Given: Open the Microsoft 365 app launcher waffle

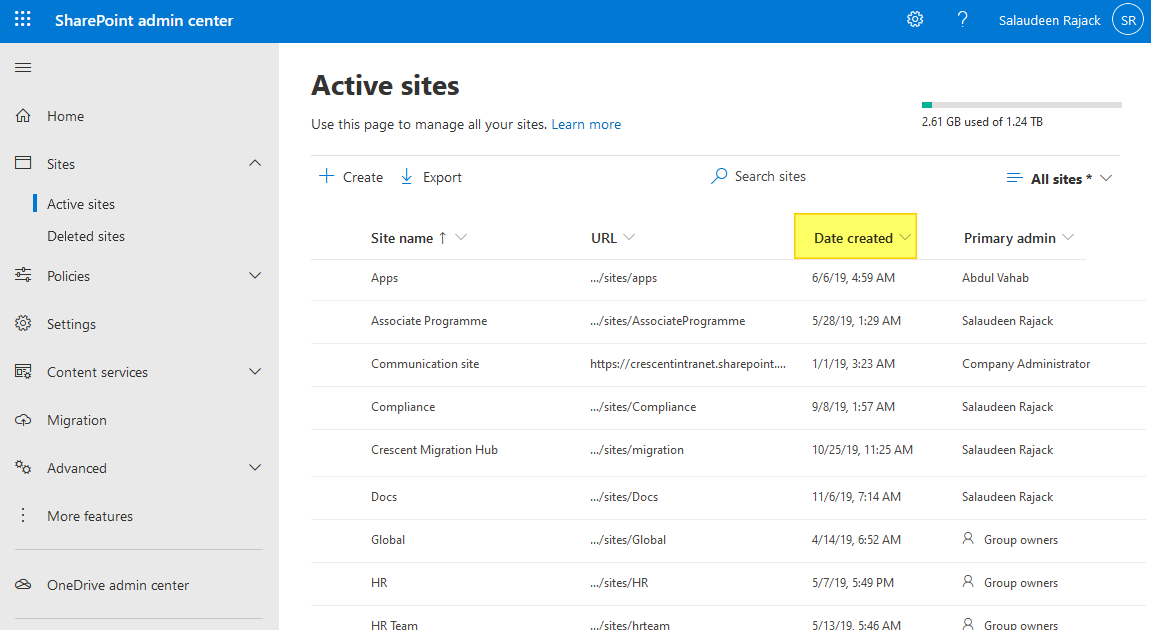Looking at the screenshot, I should [x=22, y=19].
